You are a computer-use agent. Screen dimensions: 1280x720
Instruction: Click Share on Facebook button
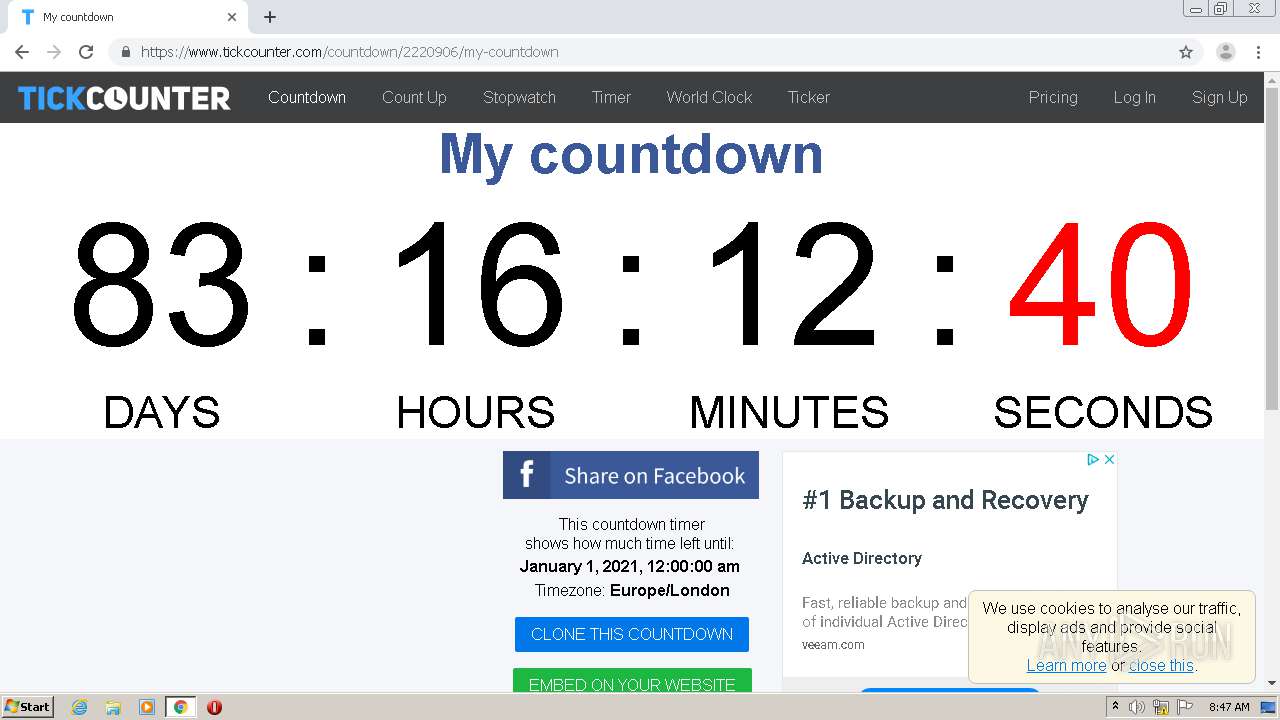point(631,475)
